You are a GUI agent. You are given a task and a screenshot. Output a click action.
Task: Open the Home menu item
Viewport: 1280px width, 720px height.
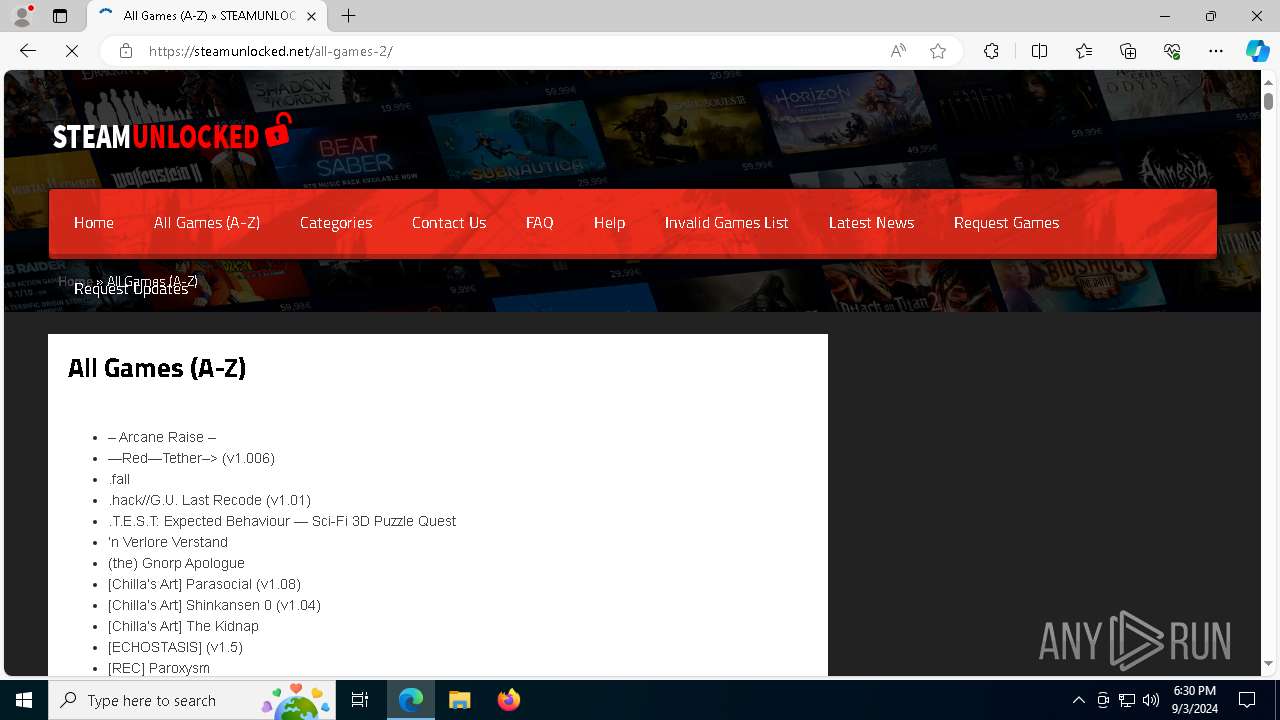[x=94, y=223]
